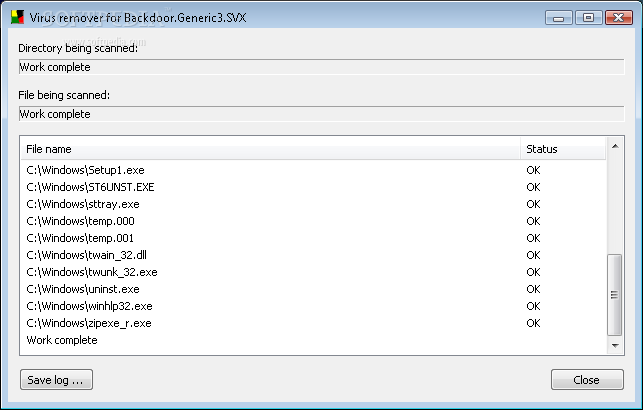This screenshot has height=410, width=643.
Task: Click the Save log button
Action: [x=56, y=380]
